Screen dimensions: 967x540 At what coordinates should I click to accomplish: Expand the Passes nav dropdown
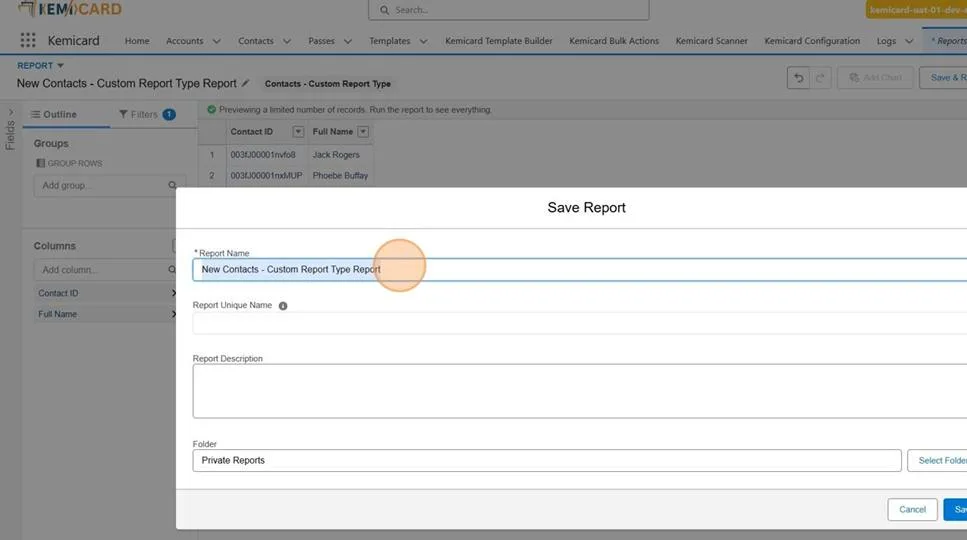point(348,41)
